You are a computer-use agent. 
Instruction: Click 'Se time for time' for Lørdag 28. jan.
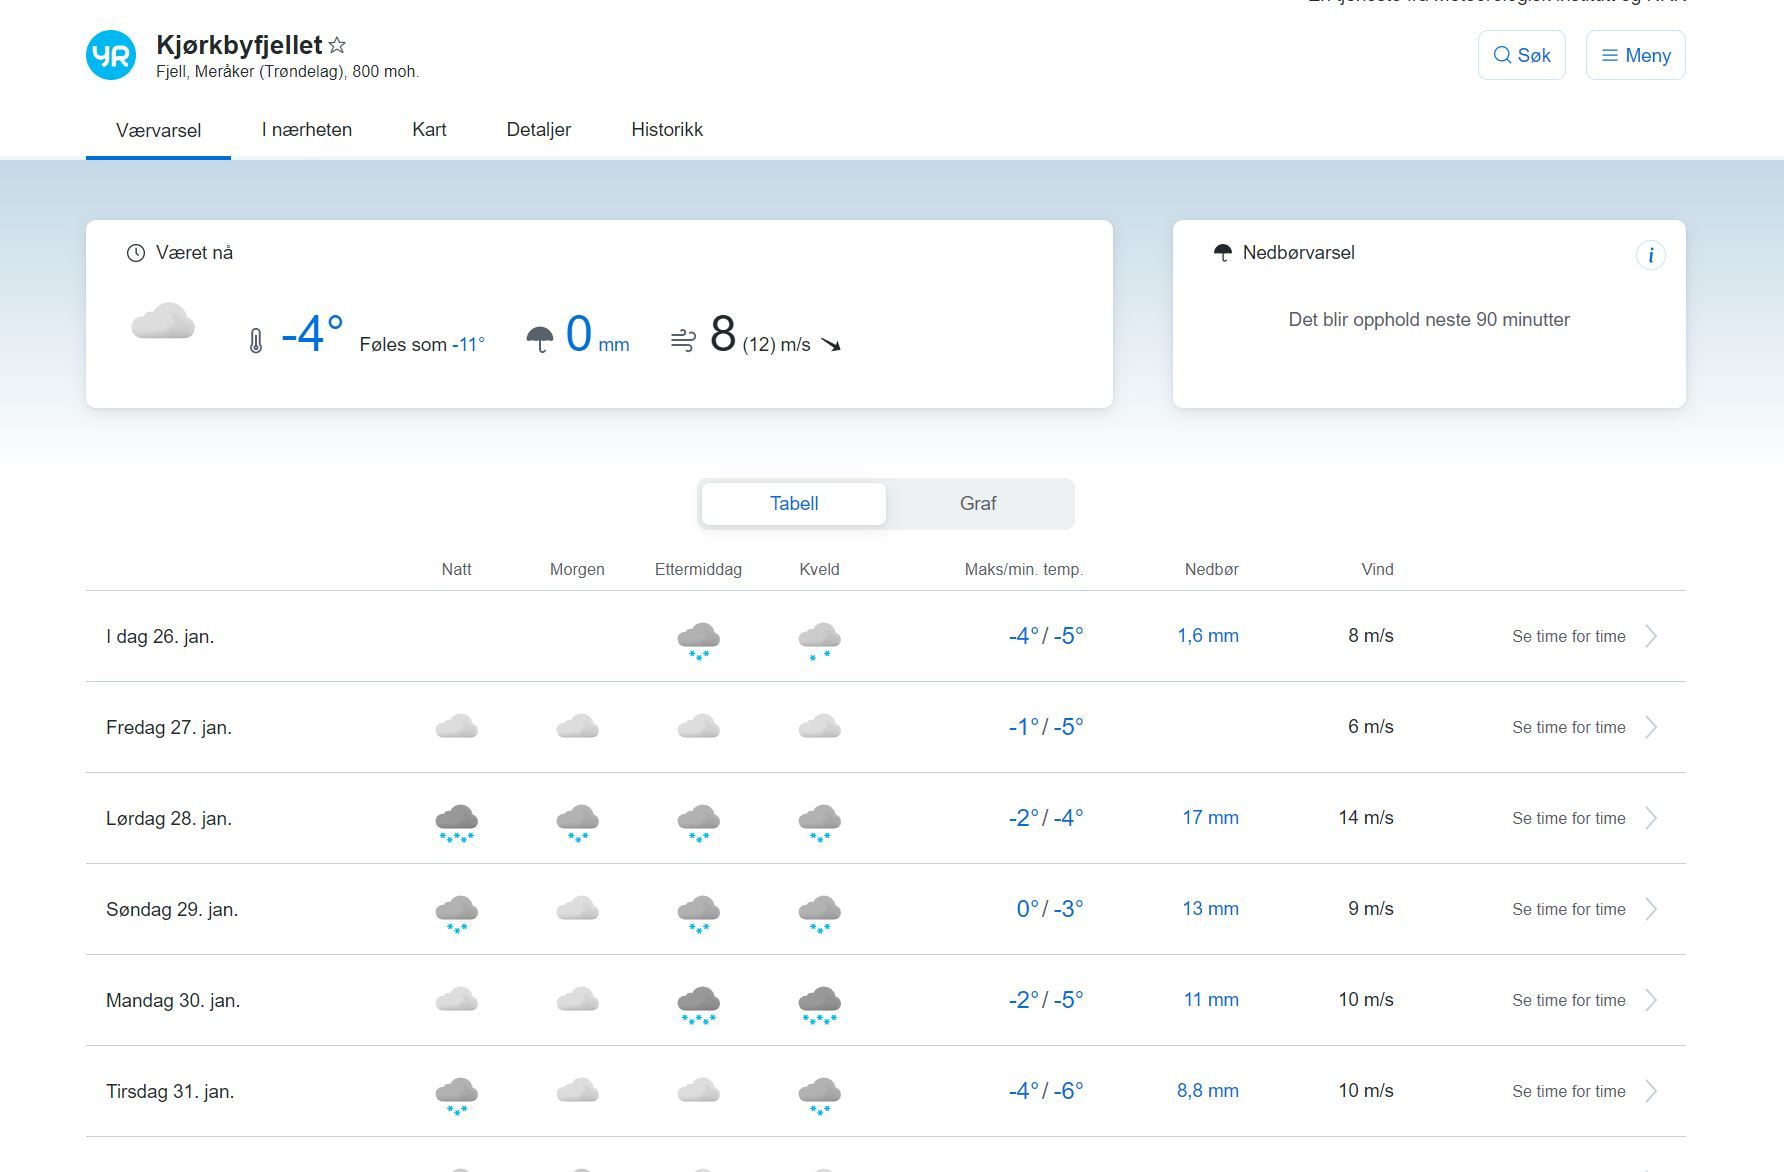pos(1568,818)
